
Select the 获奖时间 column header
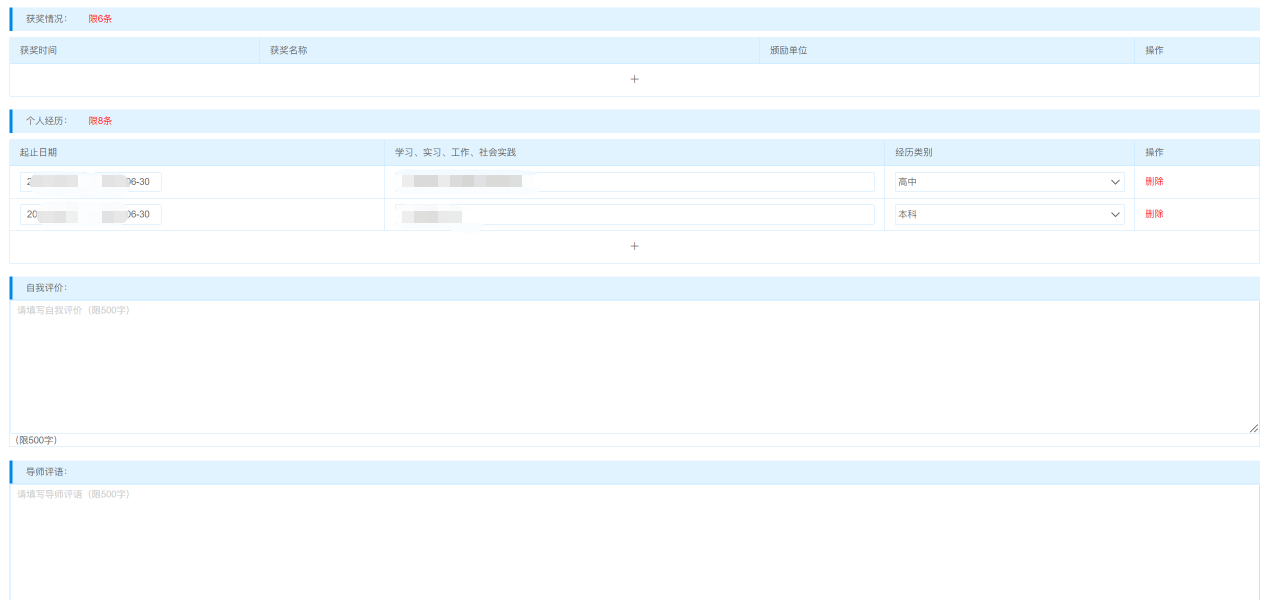(x=38, y=50)
